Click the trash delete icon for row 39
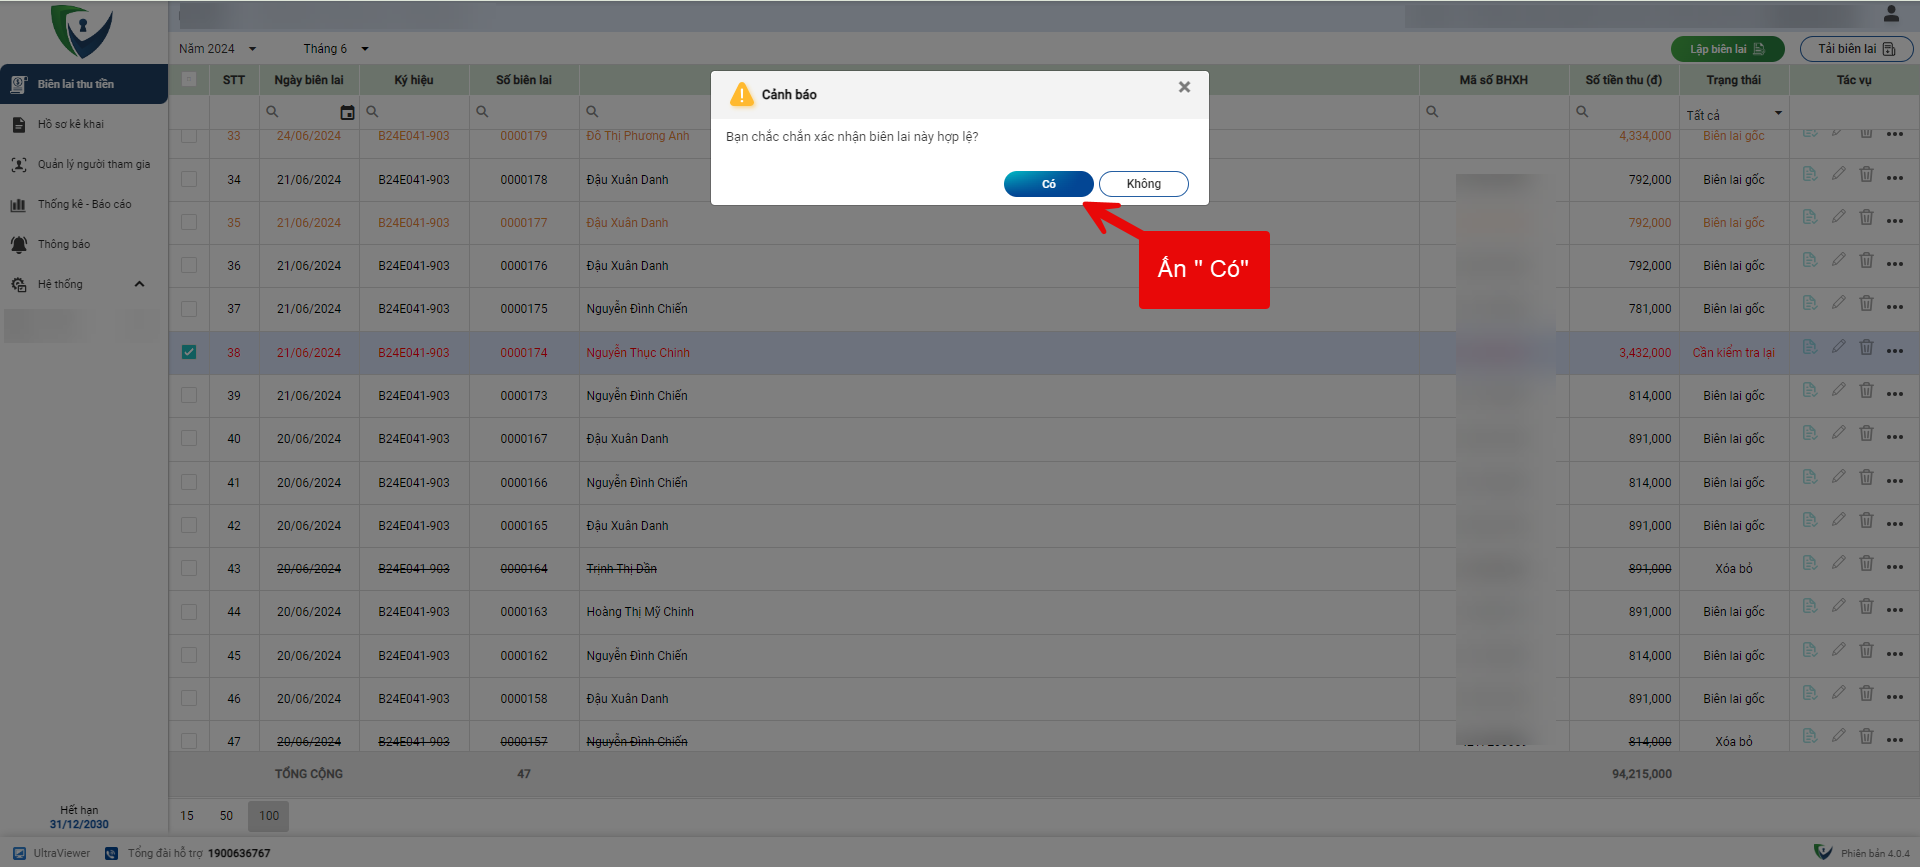 (x=1866, y=390)
